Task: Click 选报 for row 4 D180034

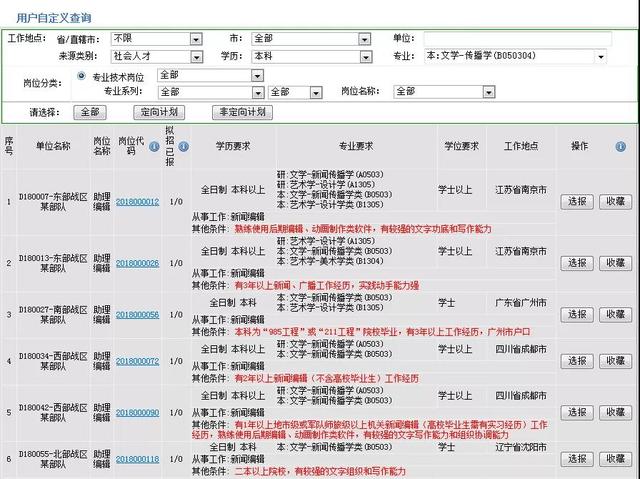Action: 577,361
